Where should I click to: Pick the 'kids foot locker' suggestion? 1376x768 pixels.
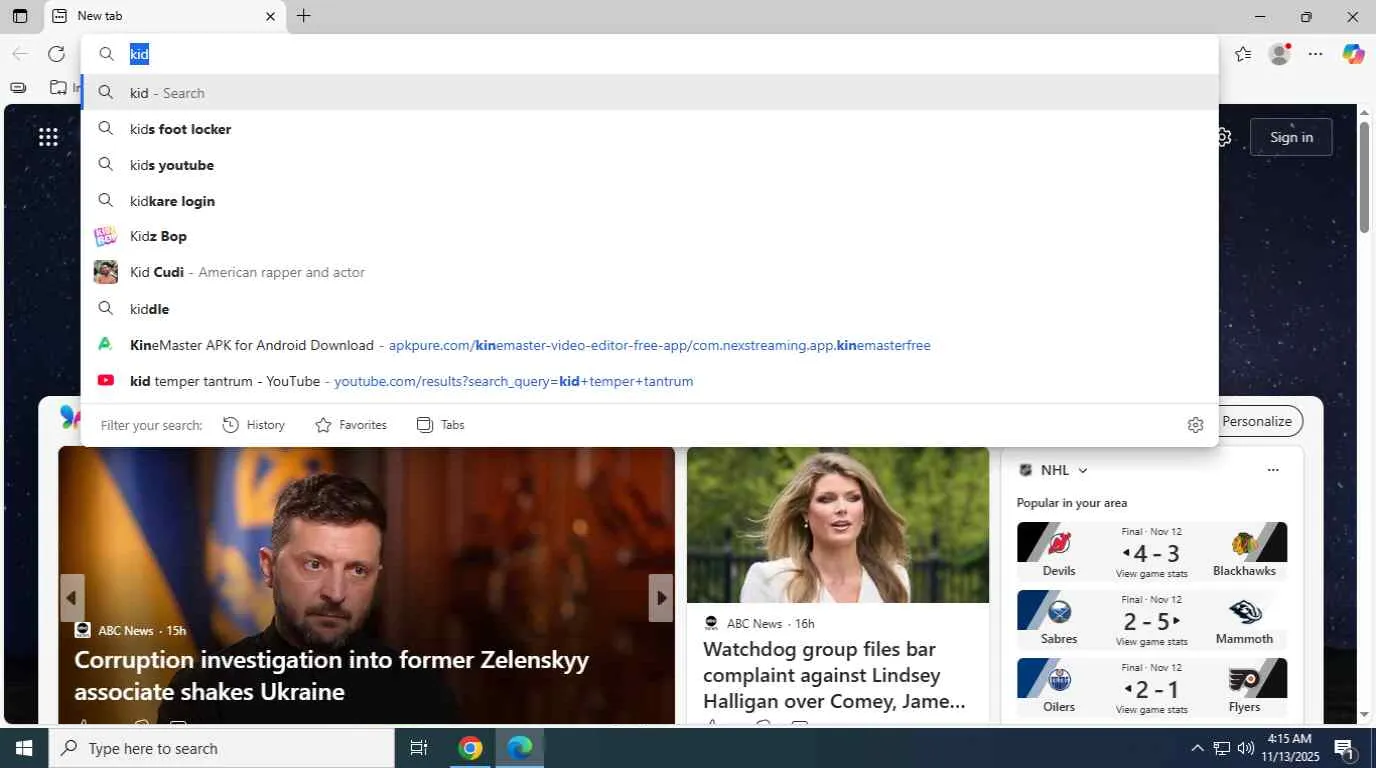(x=650, y=129)
